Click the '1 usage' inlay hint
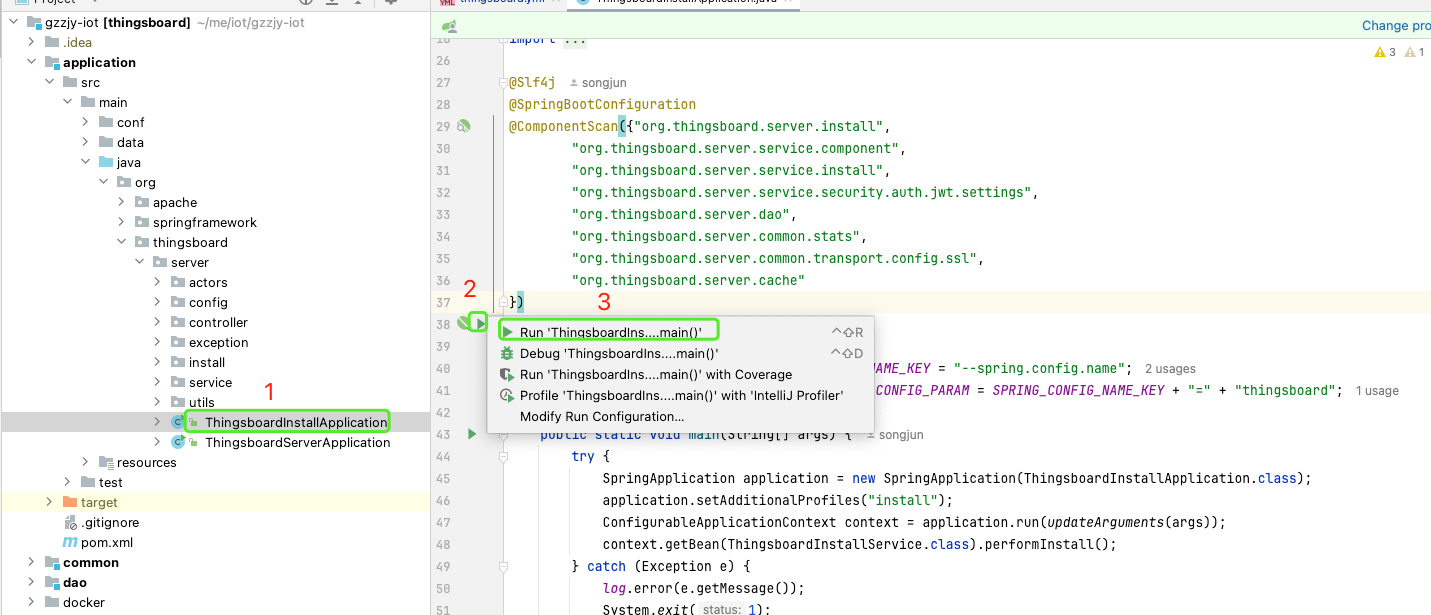The height and width of the screenshot is (615, 1431). click(x=1377, y=391)
